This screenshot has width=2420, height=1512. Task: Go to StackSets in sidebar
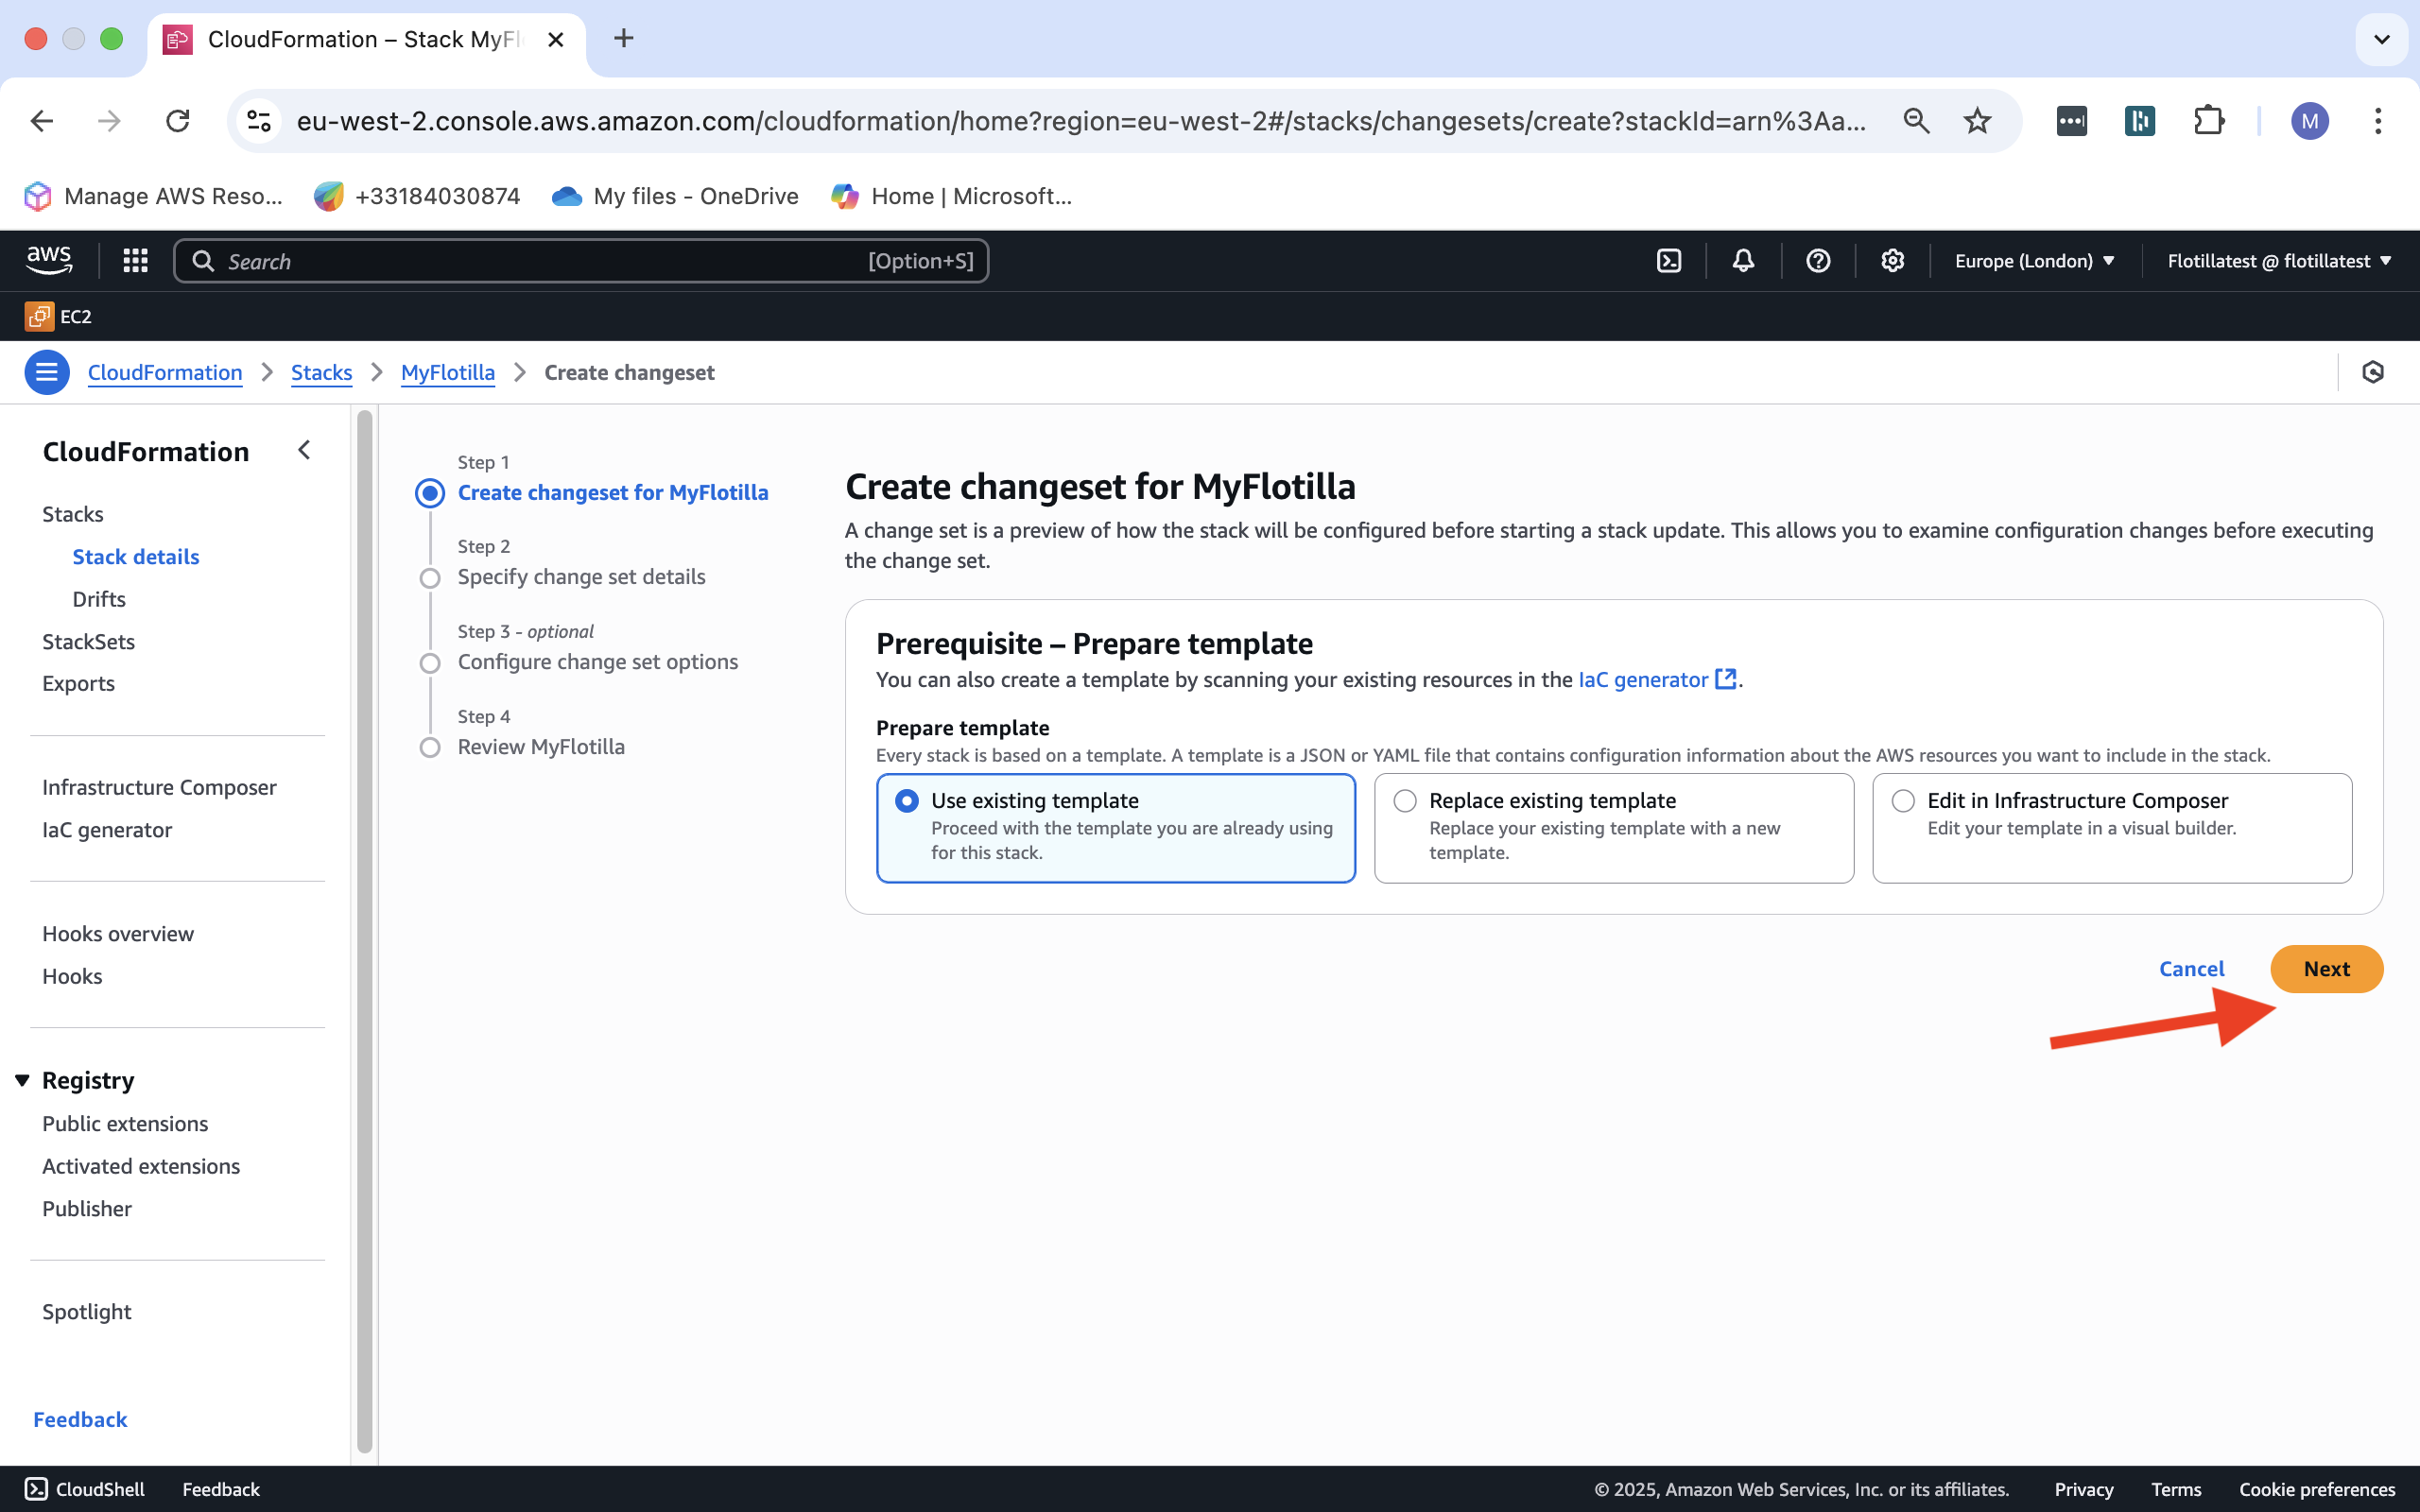click(x=88, y=641)
